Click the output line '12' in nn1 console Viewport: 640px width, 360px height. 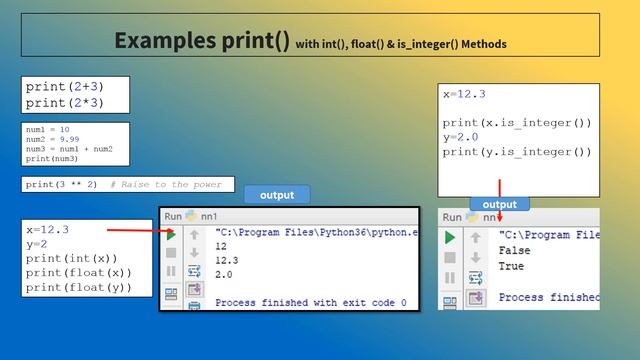click(x=221, y=247)
